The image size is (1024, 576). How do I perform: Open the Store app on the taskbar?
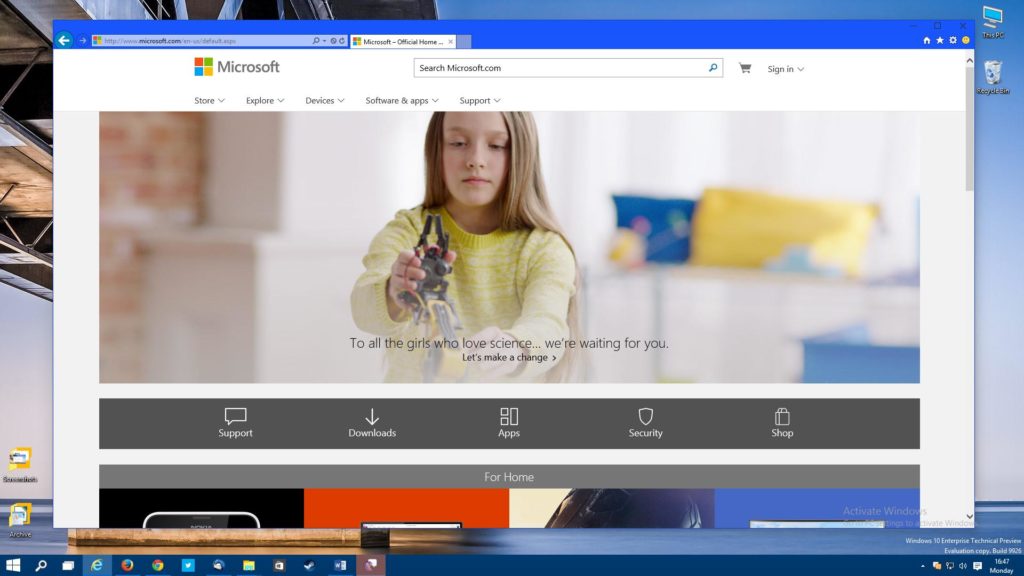click(280, 565)
